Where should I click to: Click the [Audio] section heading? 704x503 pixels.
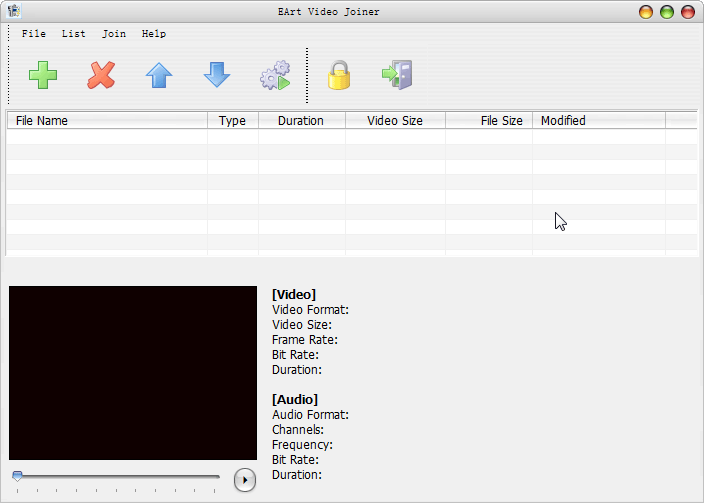tap(295, 400)
